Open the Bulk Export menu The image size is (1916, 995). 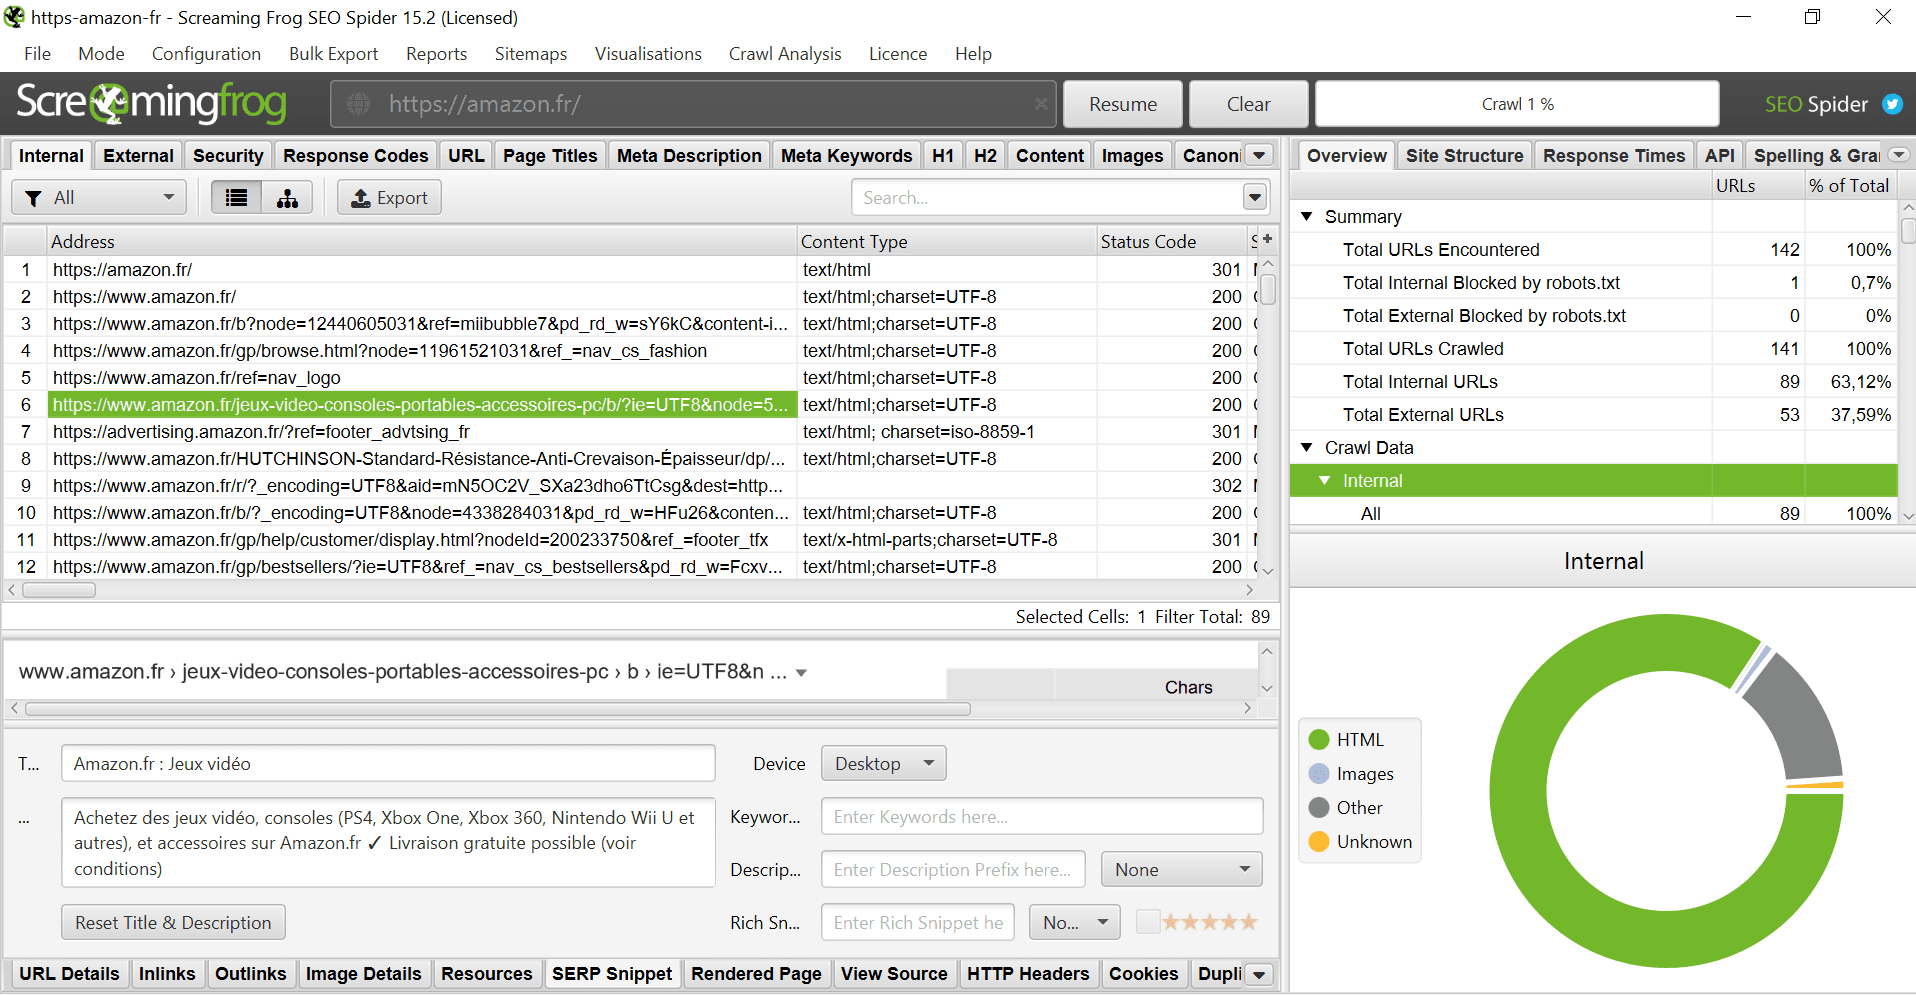point(333,54)
